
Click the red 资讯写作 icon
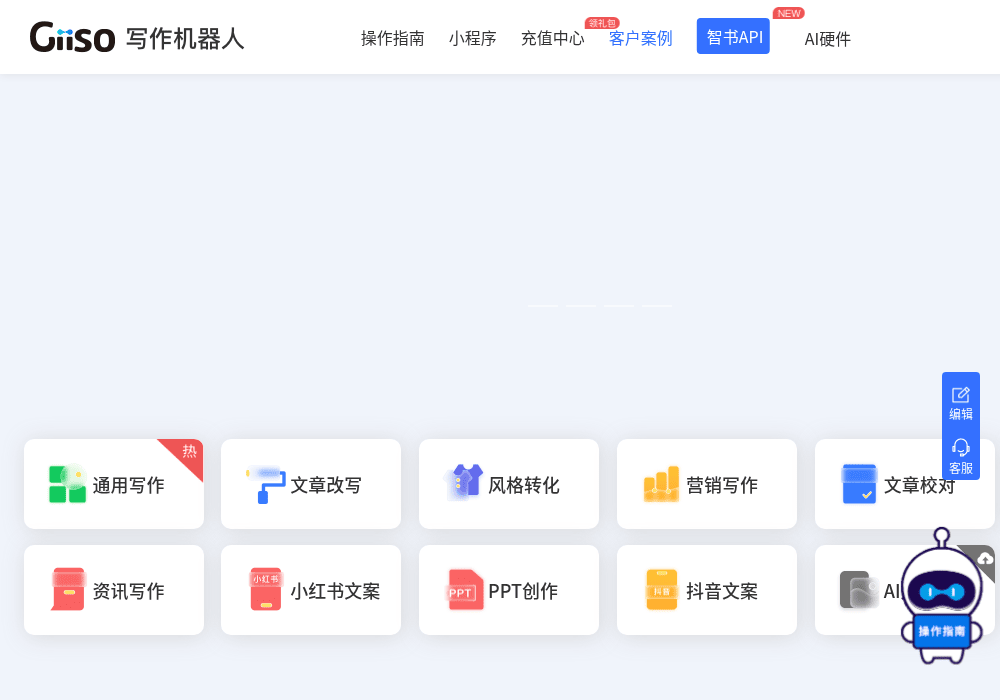click(68, 589)
